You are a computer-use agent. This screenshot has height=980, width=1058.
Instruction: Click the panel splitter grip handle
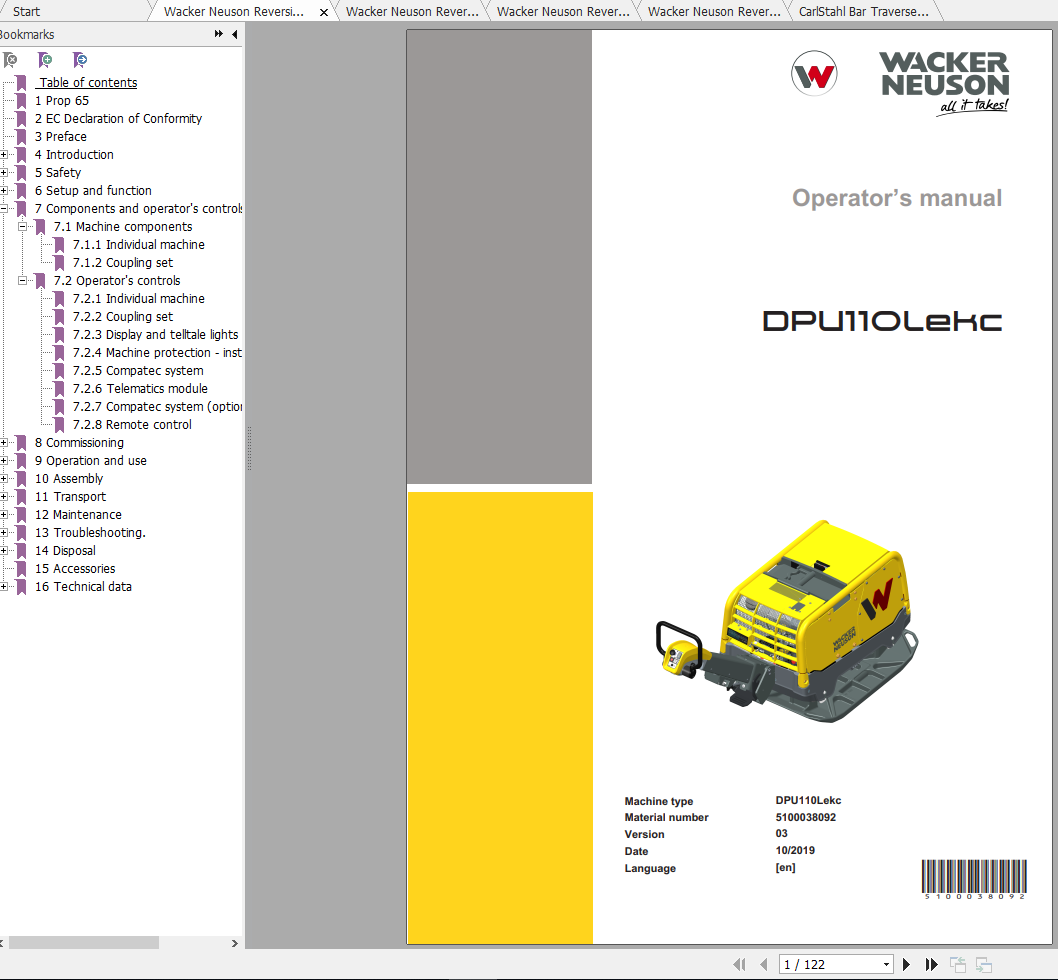click(x=249, y=448)
